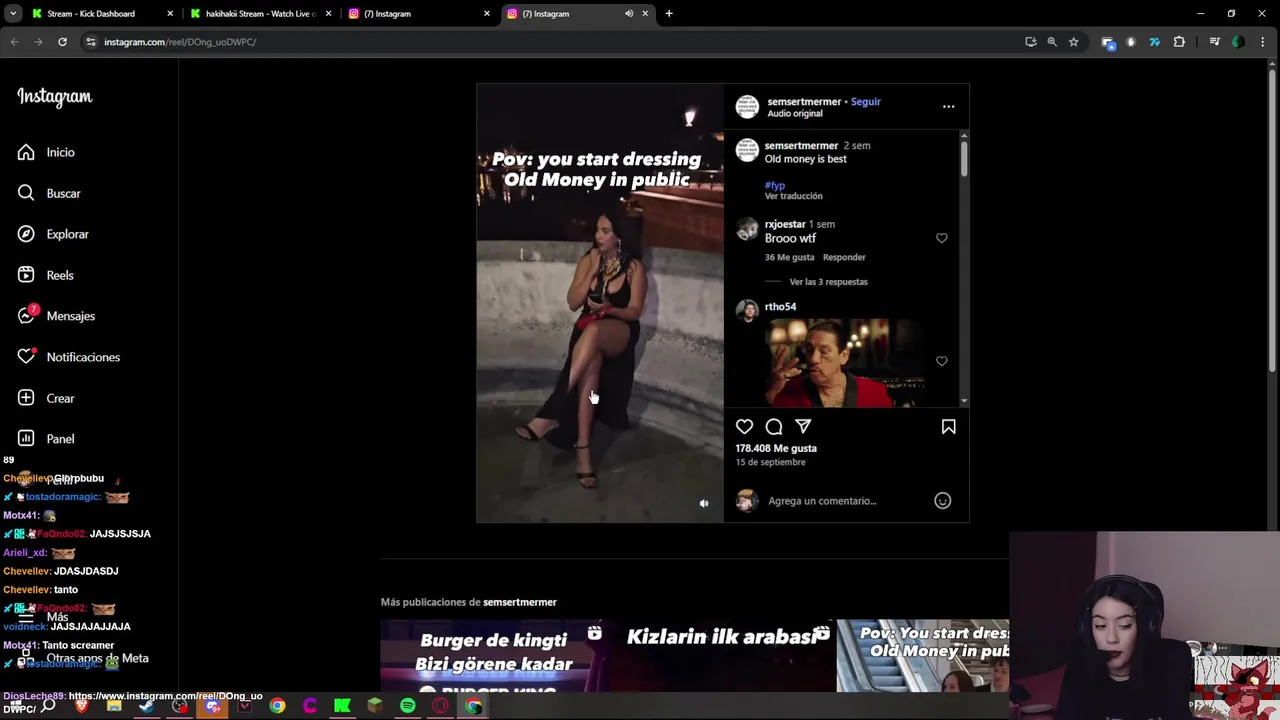Click the Instagram logo
1280x720 pixels.
(x=54, y=97)
